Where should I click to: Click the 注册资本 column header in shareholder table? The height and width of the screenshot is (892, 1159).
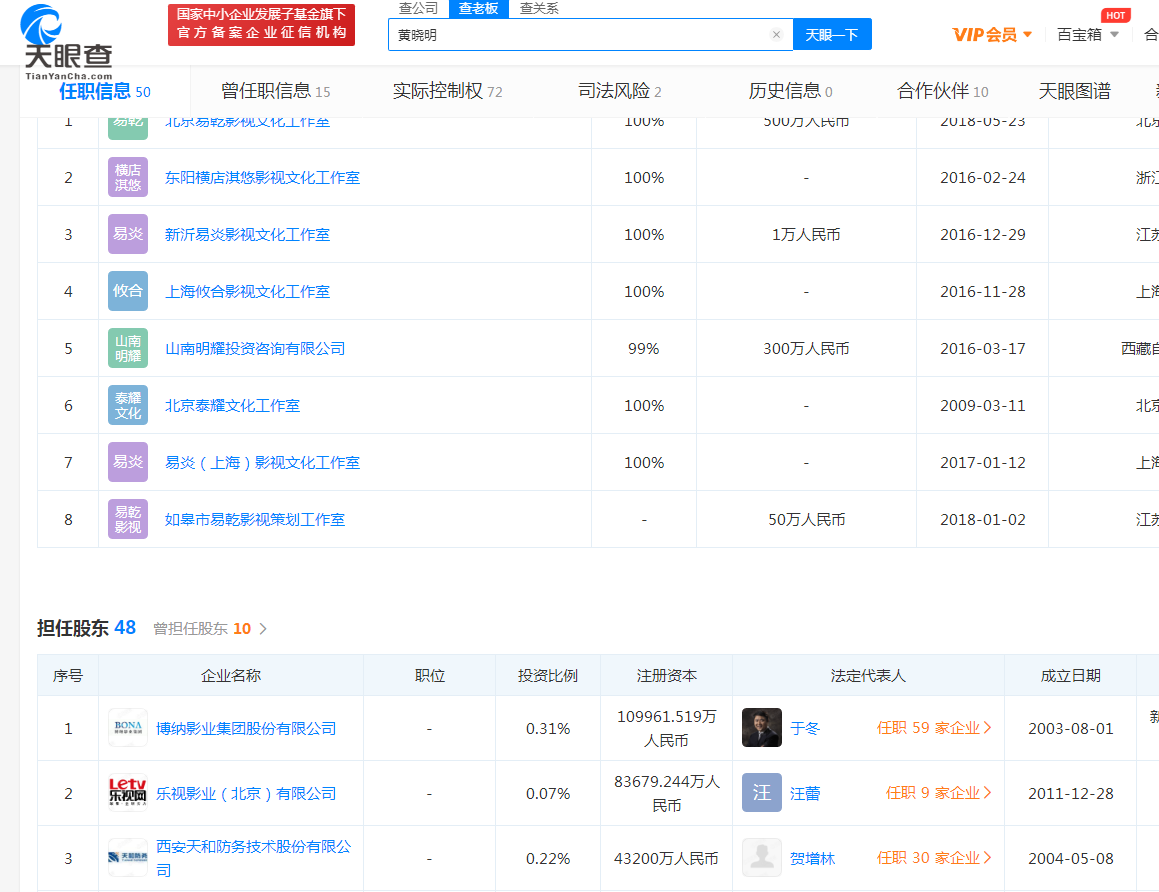pyautogui.click(x=667, y=675)
